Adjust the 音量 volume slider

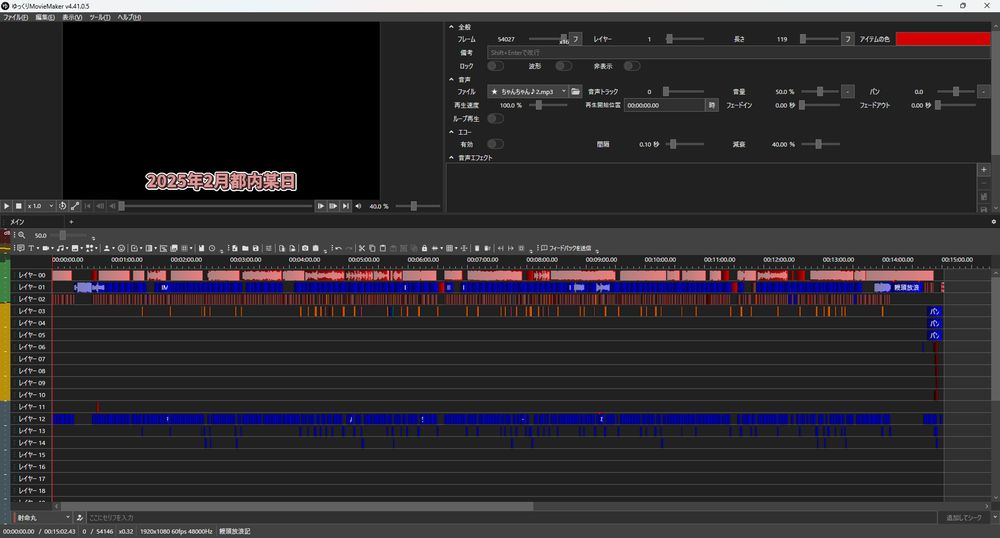(x=820, y=92)
